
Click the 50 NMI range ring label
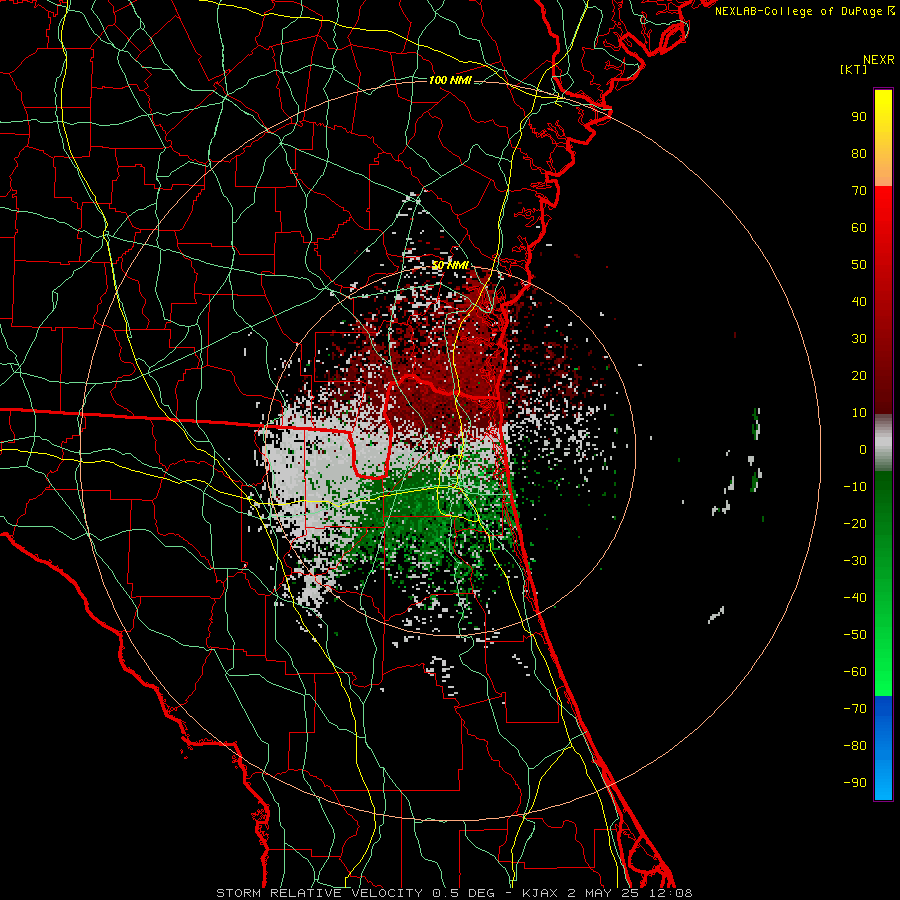click(450, 266)
